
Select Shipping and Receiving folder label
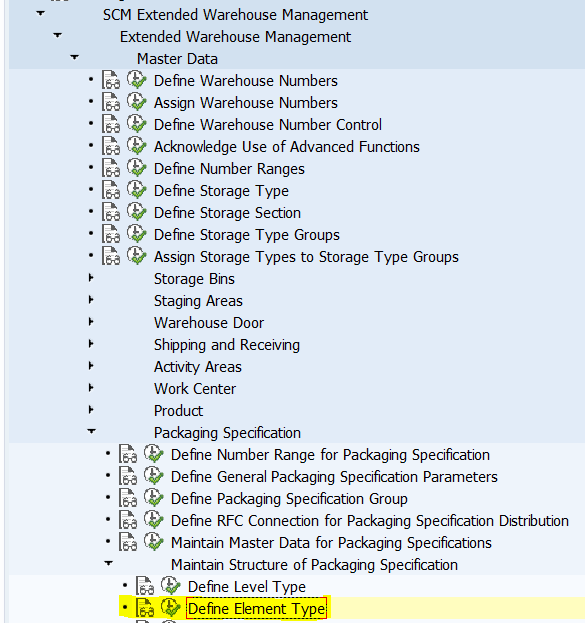click(x=227, y=345)
